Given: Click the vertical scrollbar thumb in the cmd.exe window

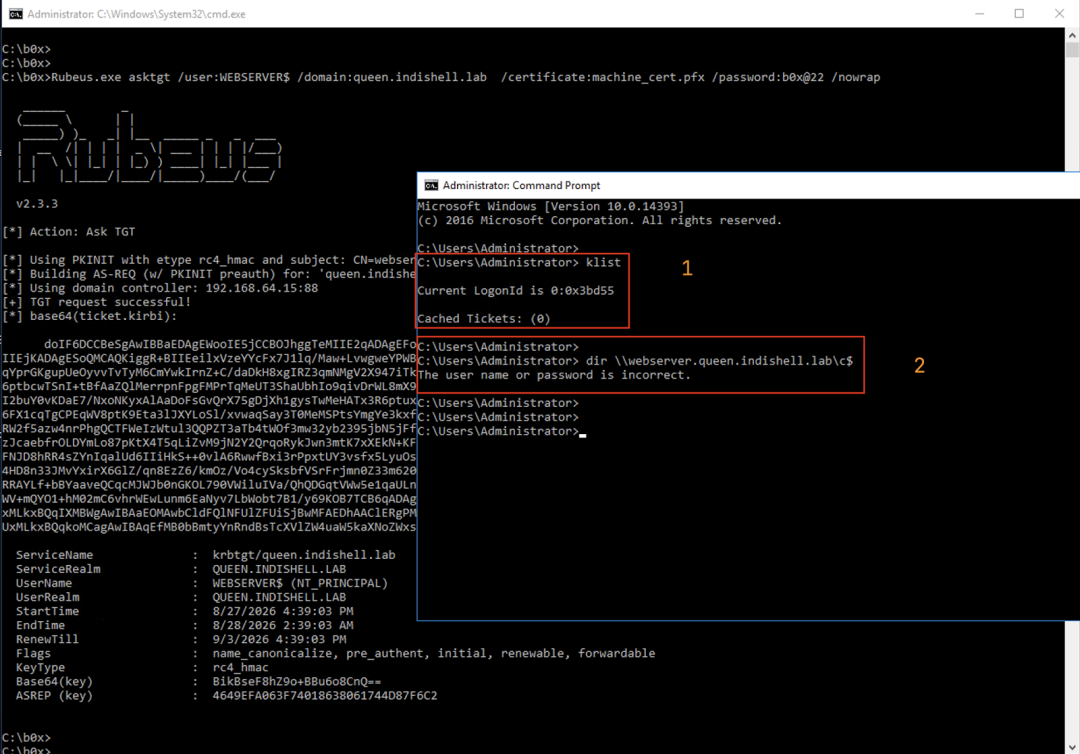Looking at the screenshot, I should coord(1072,50).
